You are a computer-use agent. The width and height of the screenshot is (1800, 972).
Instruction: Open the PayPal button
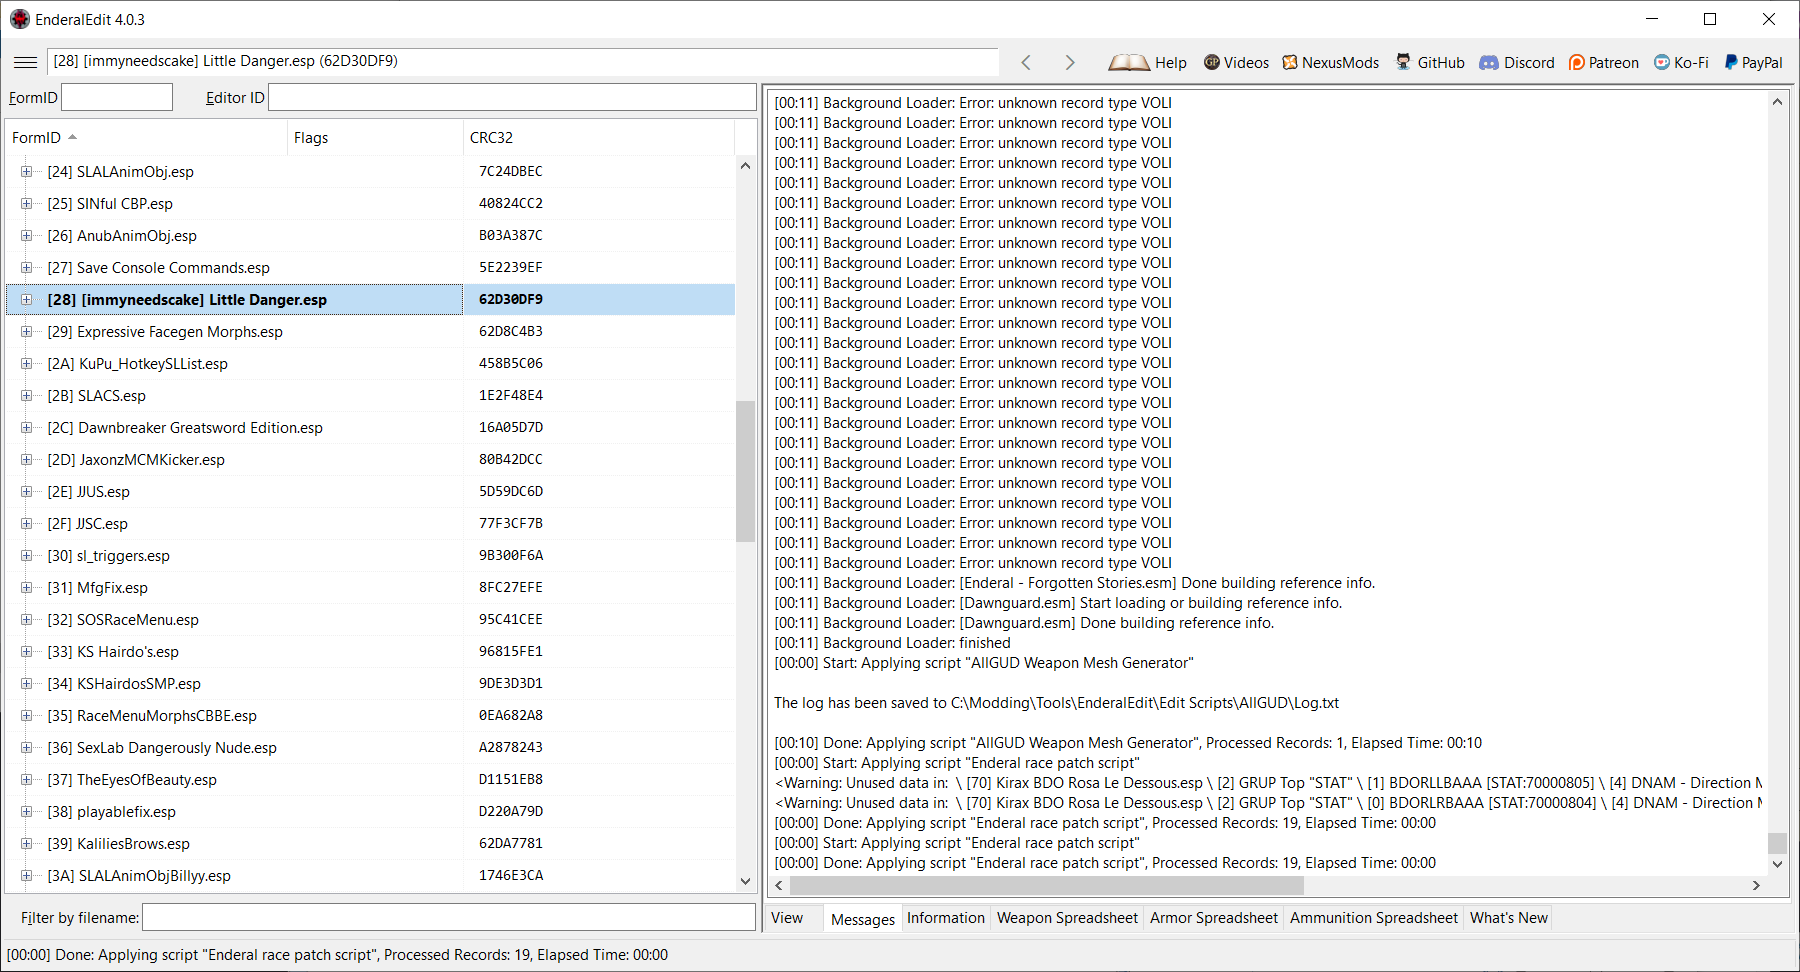point(1753,62)
